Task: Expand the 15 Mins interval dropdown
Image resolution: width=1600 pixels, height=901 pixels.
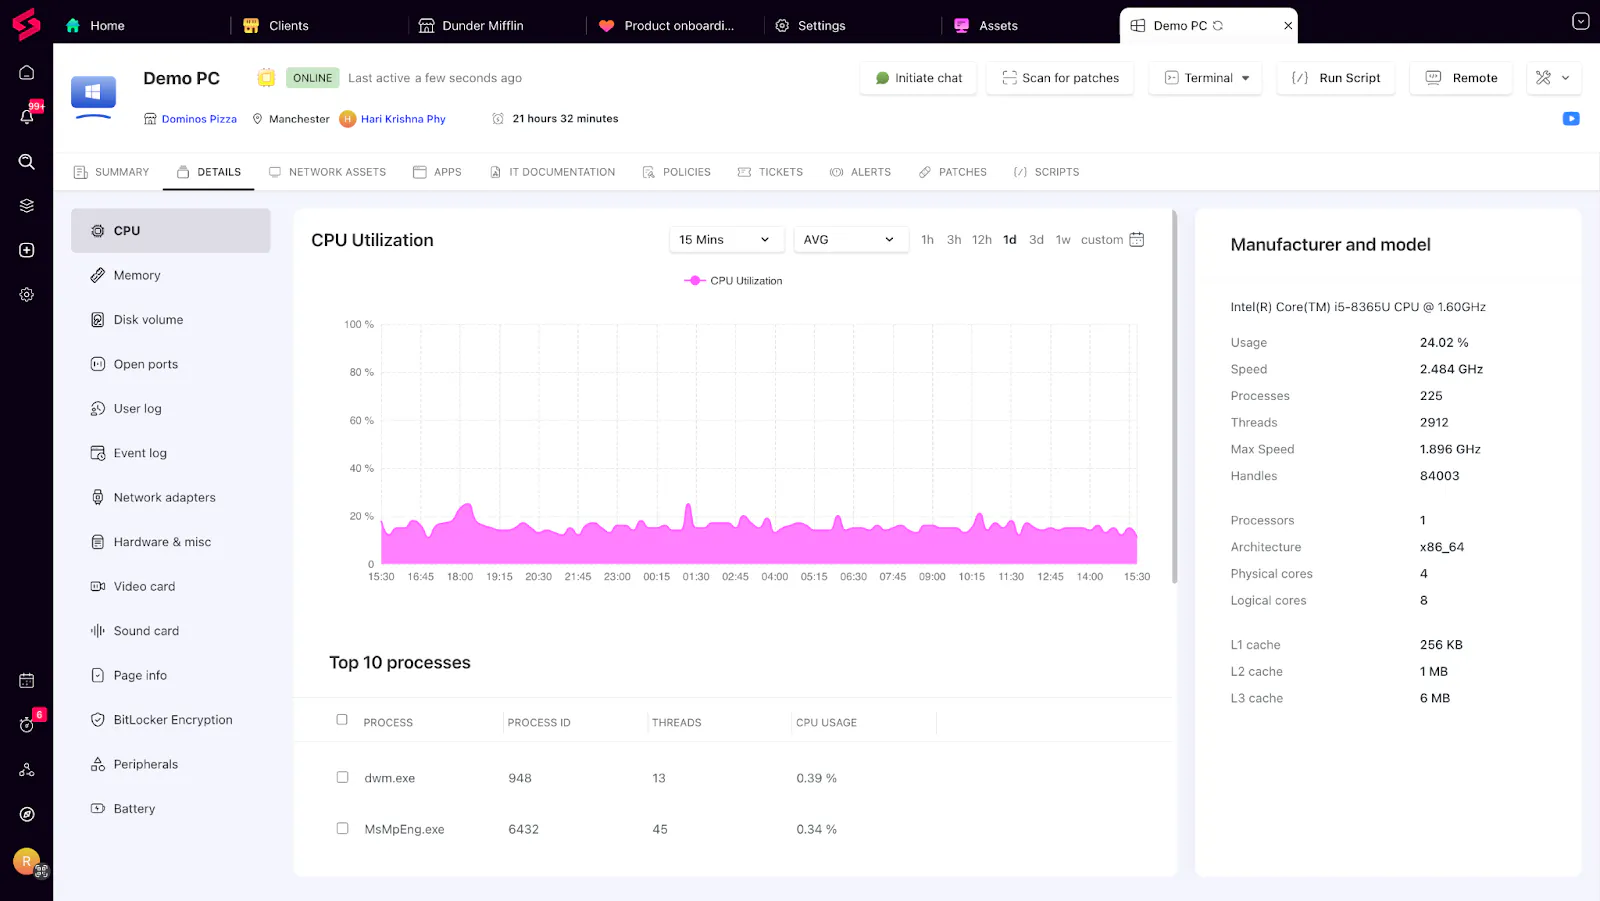Action: pyautogui.click(x=725, y=240)
